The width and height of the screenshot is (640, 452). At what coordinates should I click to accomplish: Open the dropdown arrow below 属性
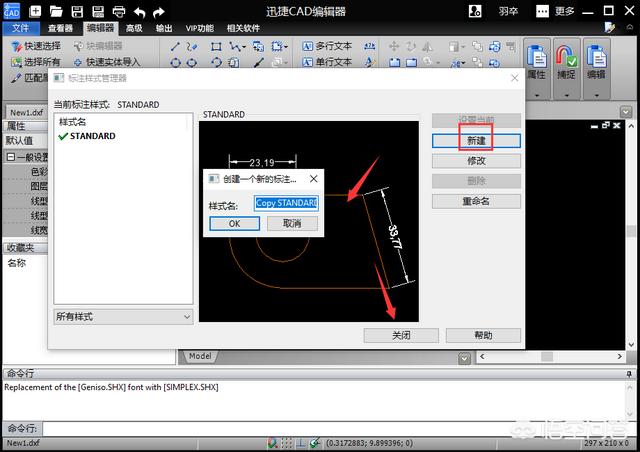point(537,95)
